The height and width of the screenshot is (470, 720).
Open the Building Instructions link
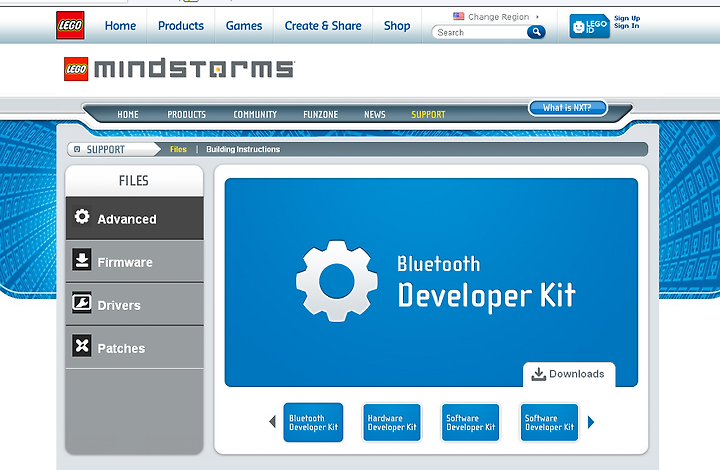243,149
